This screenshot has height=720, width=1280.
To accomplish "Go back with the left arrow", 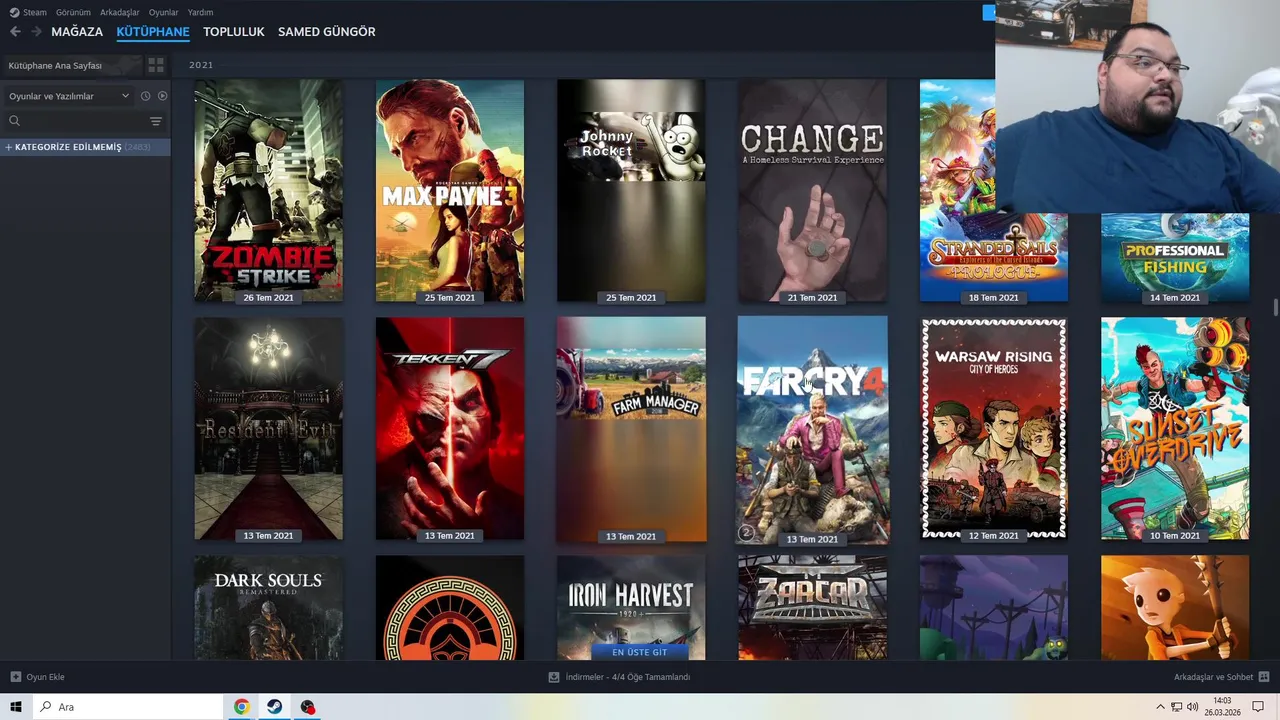I will coord(15,32).
